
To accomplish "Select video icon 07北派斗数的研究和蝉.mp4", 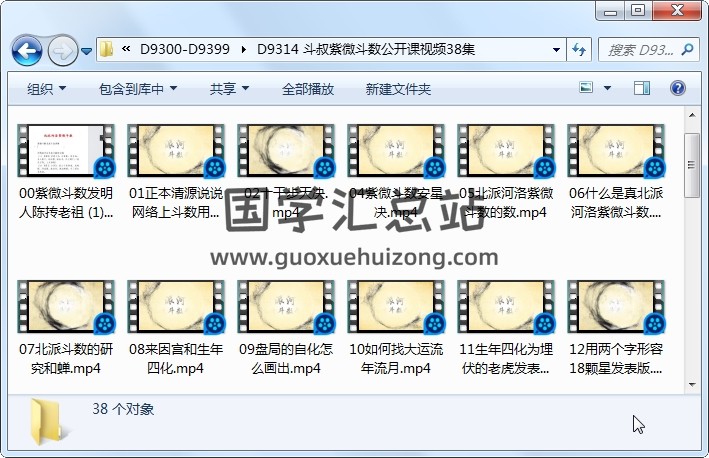I will click(x=66, y=307).
